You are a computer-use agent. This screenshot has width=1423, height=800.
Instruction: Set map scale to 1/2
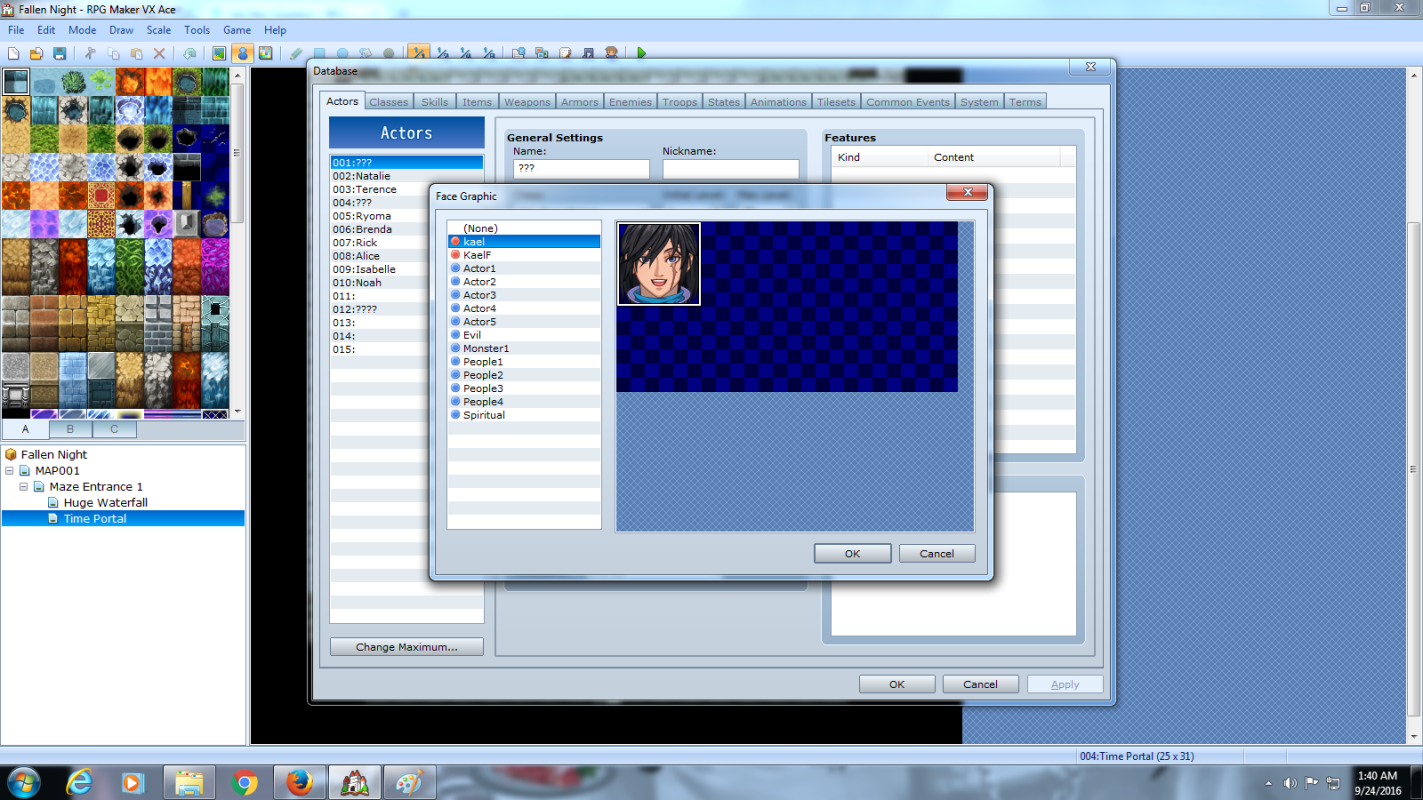click(x=442, y=53)
